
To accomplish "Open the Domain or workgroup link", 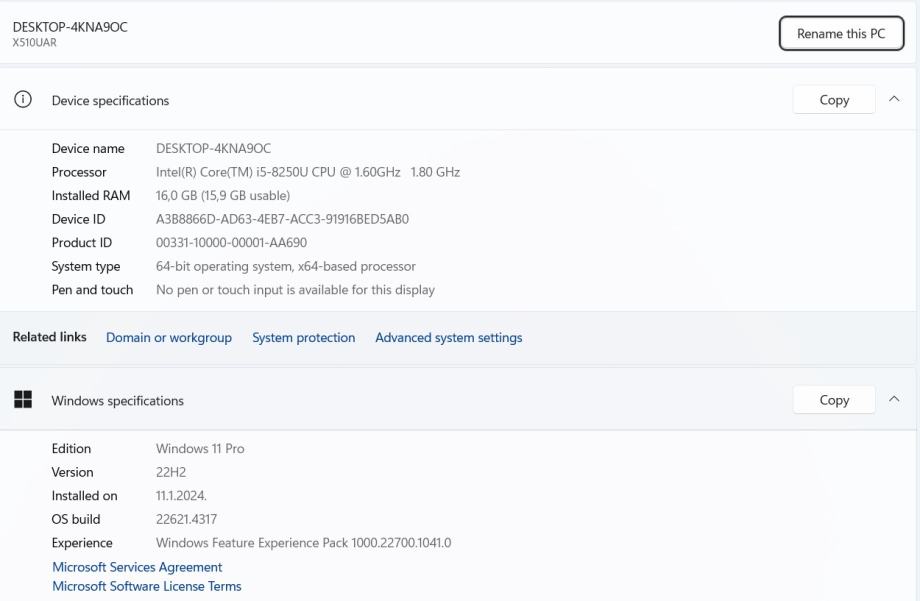I will pos(169,338).
